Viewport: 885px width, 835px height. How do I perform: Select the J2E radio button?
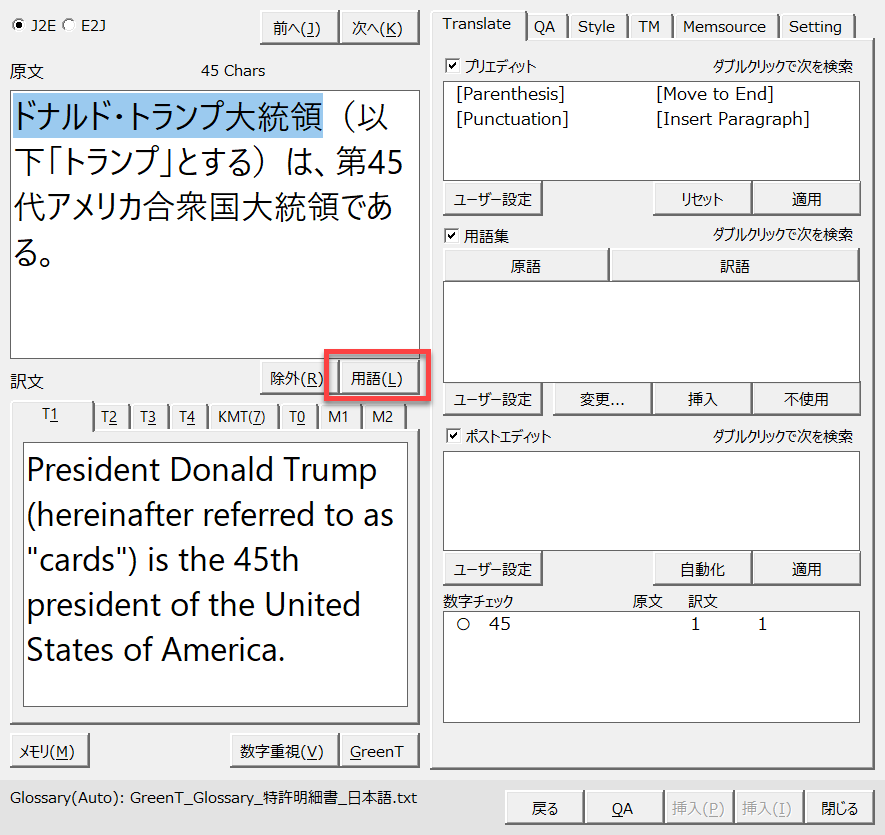17,25
